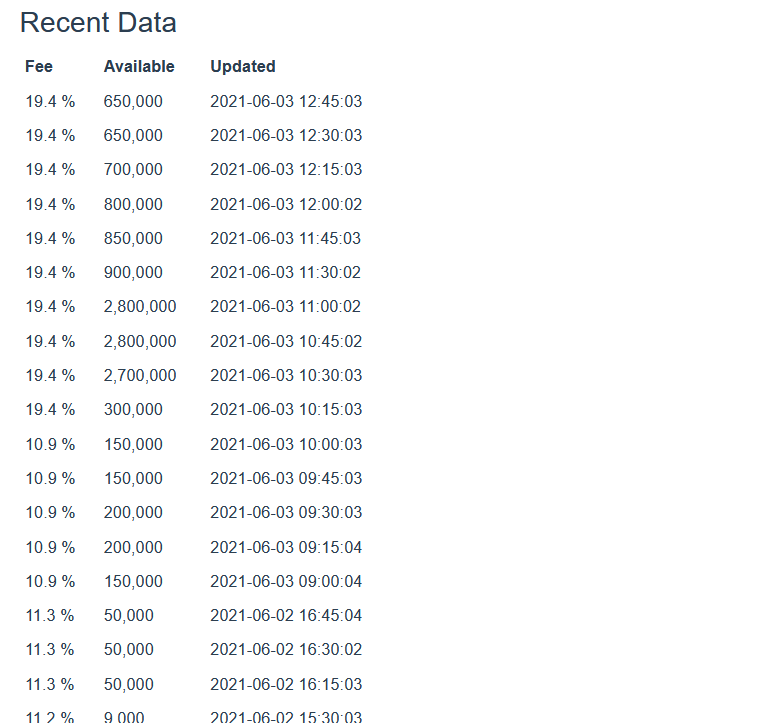Click the 2021-06-03 10:00:03 timestamp
Screen dimensions: 769x723
(x=286, y=444)
